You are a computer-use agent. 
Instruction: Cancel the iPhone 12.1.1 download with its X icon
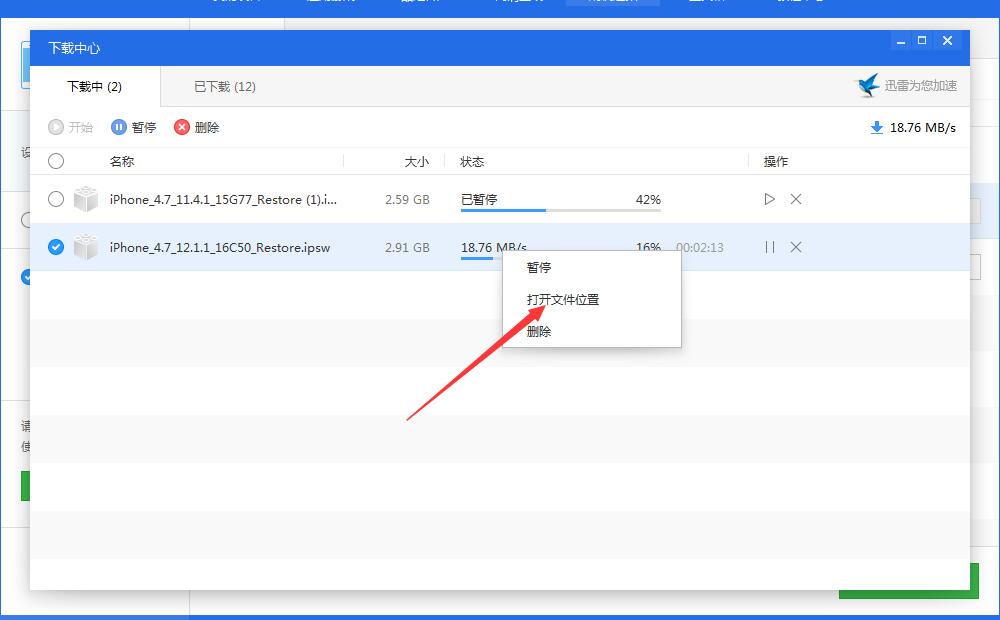pos(796,247)
